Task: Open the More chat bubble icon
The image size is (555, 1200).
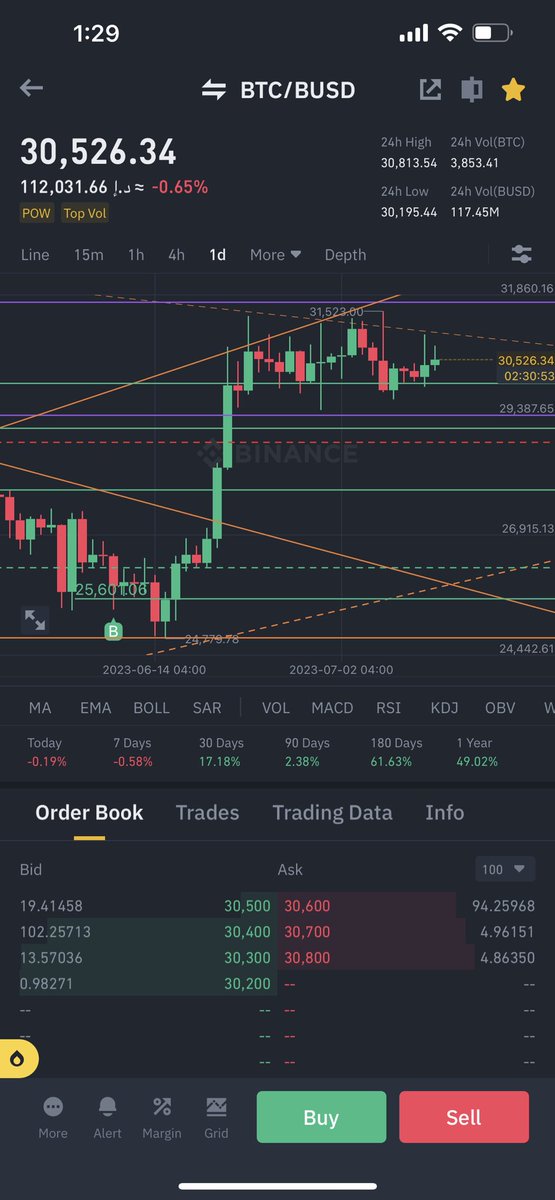Action: [x=53, y=1107]
